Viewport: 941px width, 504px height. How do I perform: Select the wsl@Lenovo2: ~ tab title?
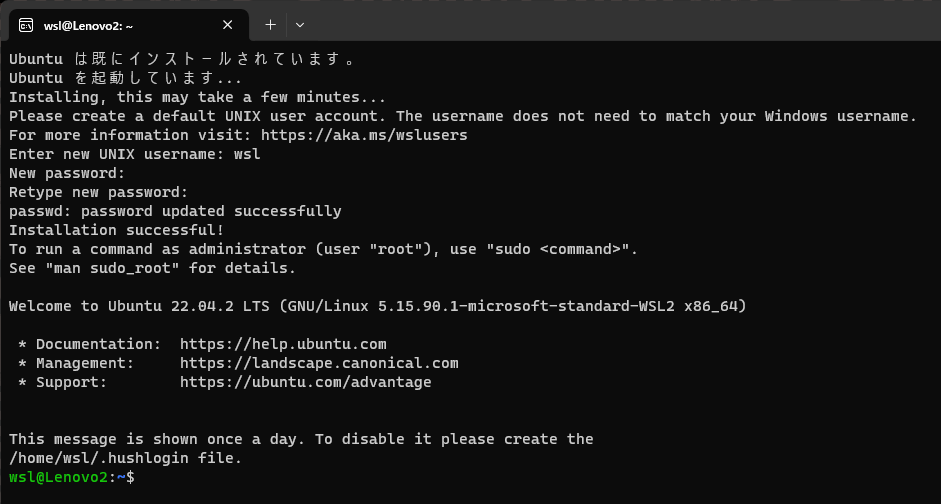[88, 25]
